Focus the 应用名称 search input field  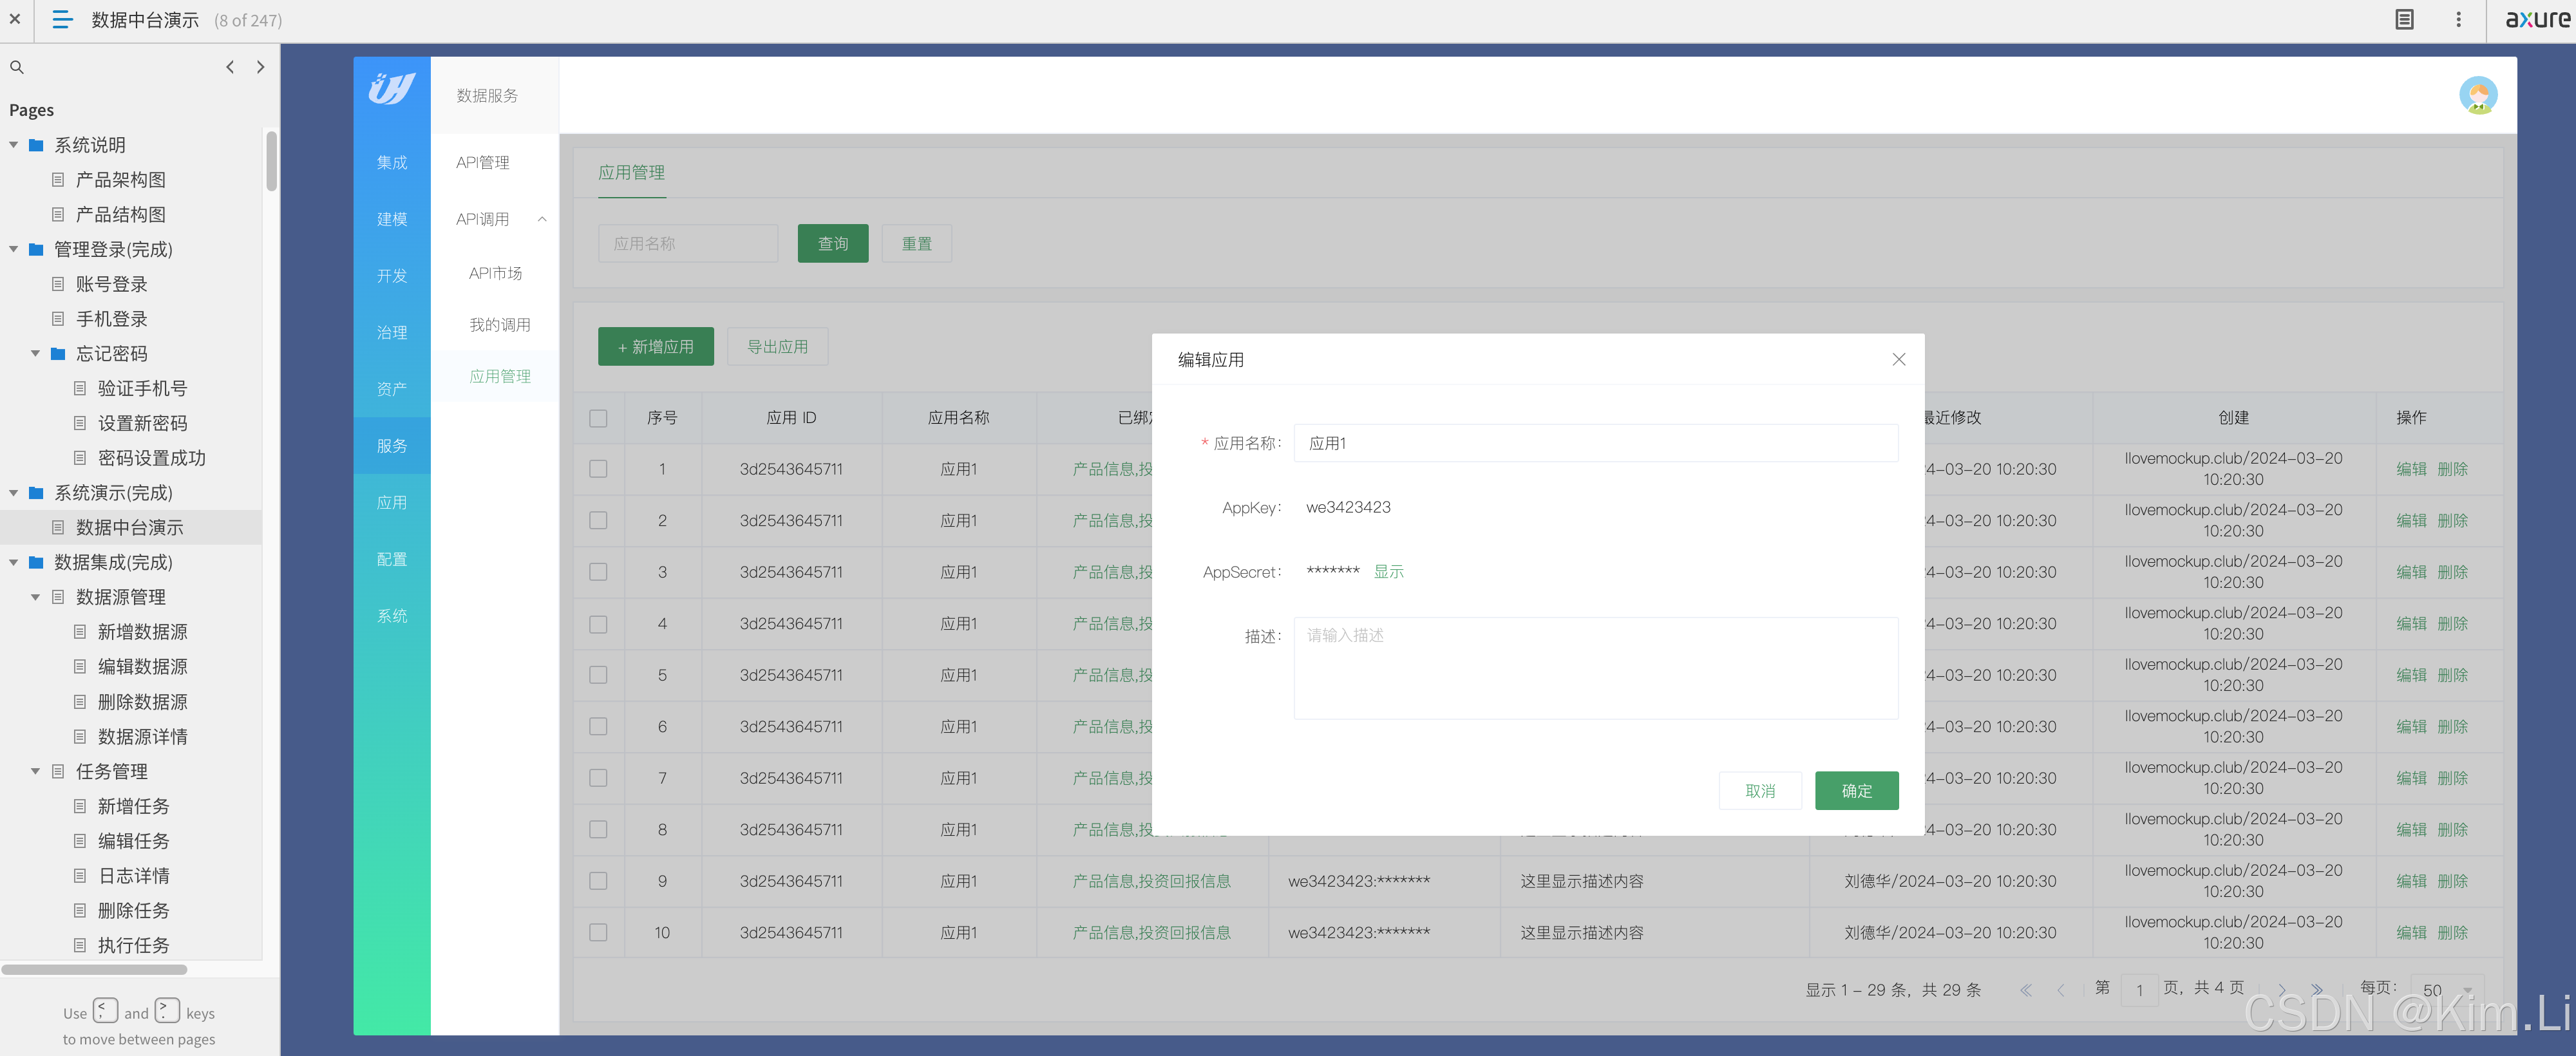(688, 244)
